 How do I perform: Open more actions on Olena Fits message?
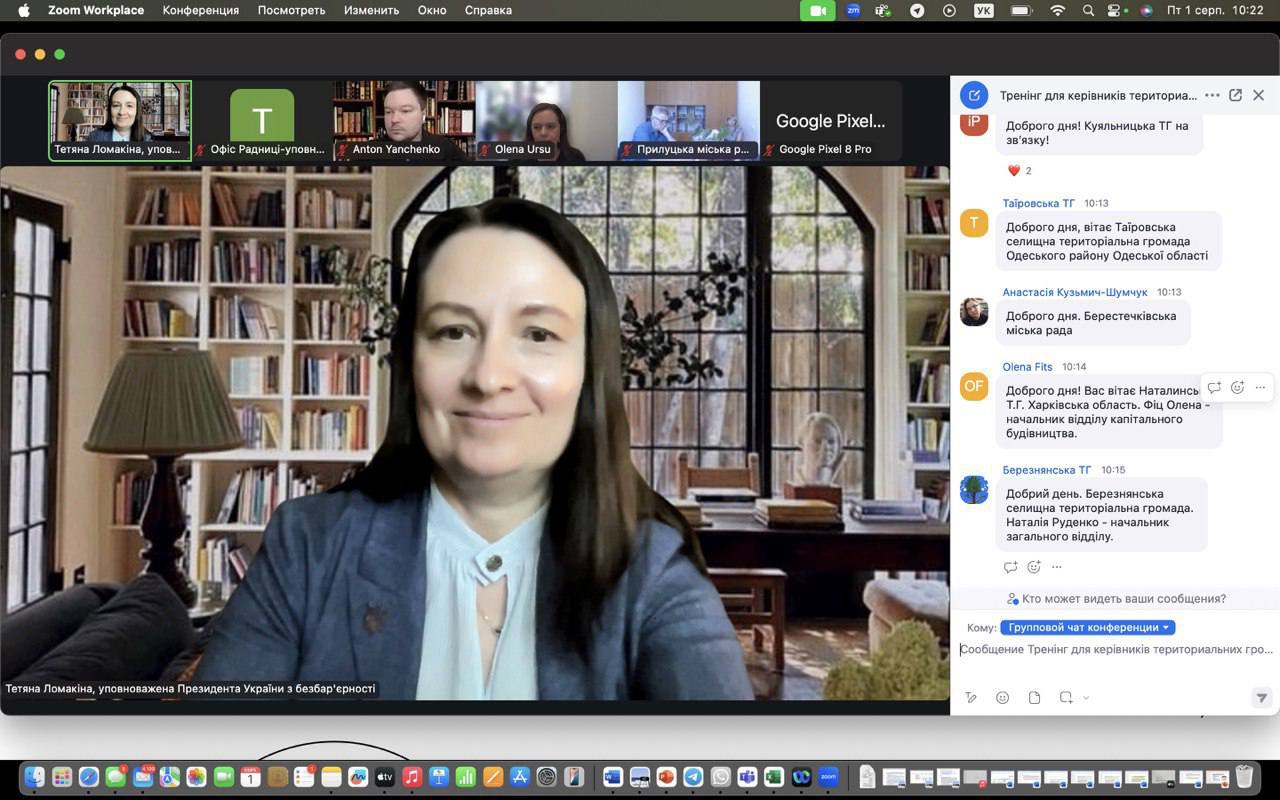pyautogui.click(x=1260, y=388)
